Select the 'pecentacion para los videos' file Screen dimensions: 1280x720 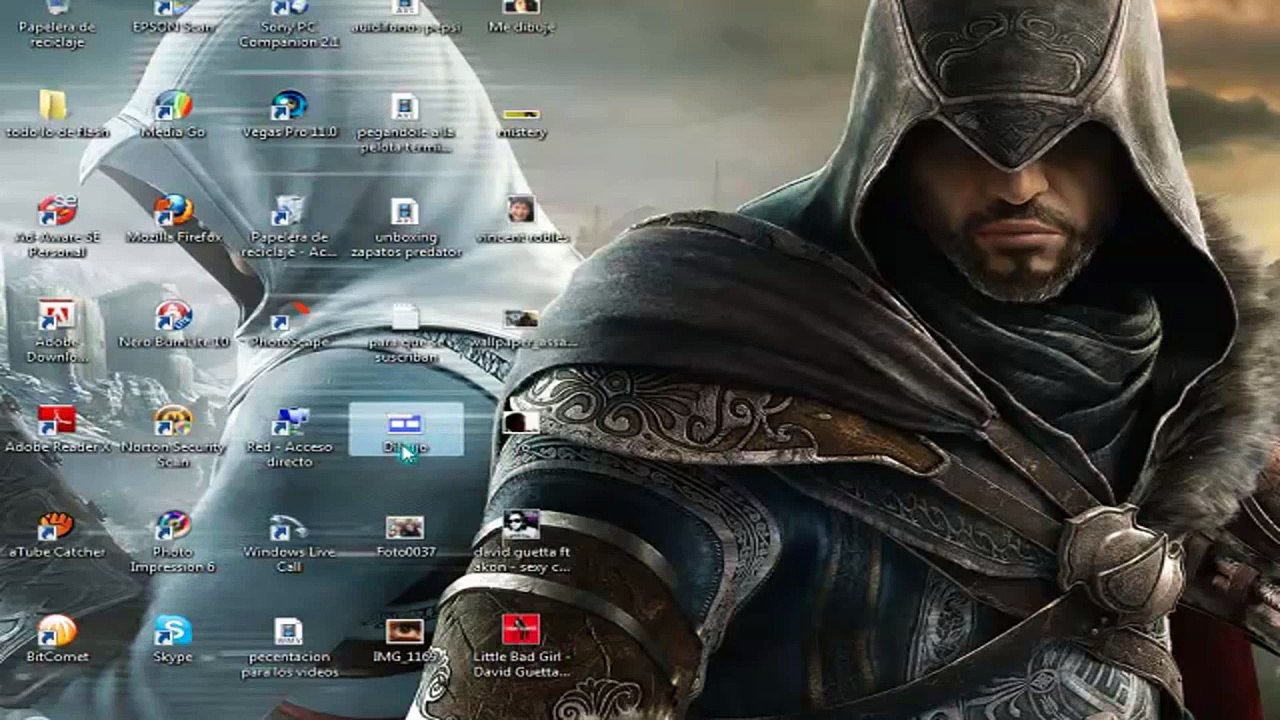point(289,631)
